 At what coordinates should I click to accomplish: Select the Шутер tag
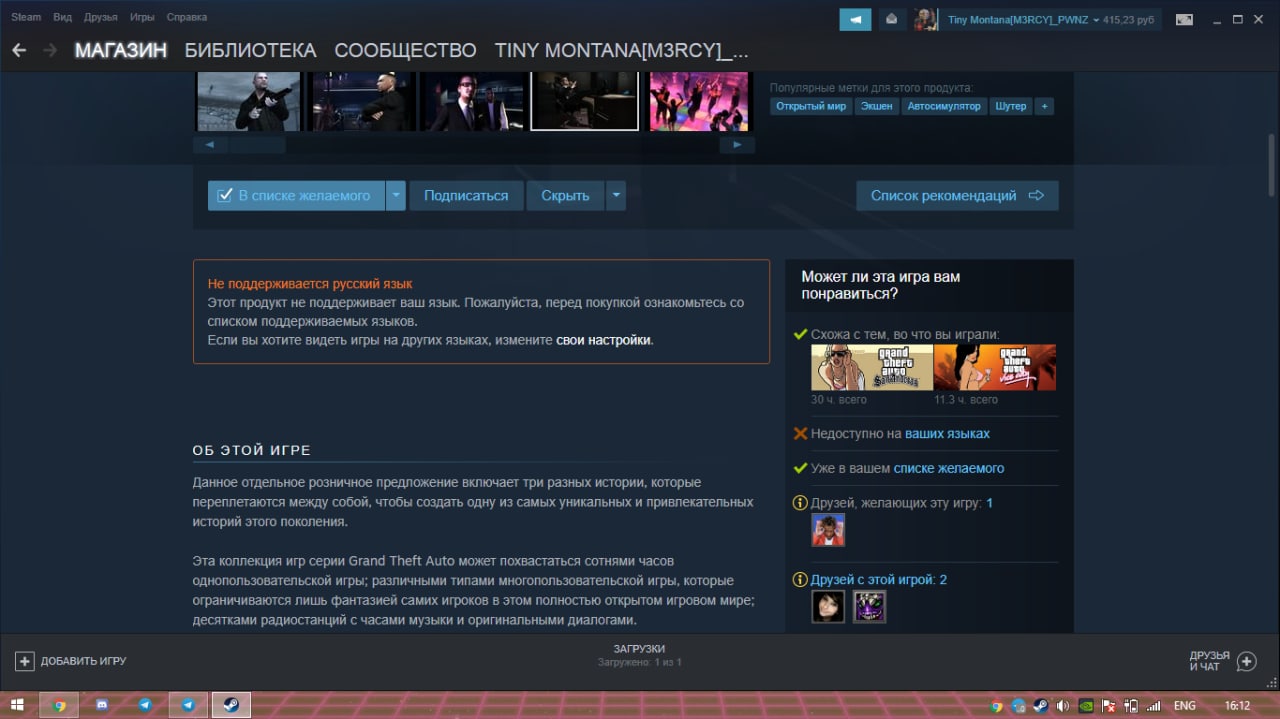(x=1010, y=106)
